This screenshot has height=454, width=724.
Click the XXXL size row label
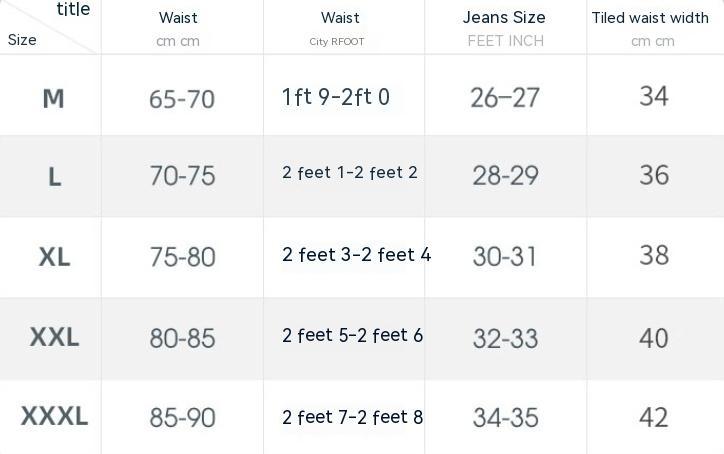54,416
